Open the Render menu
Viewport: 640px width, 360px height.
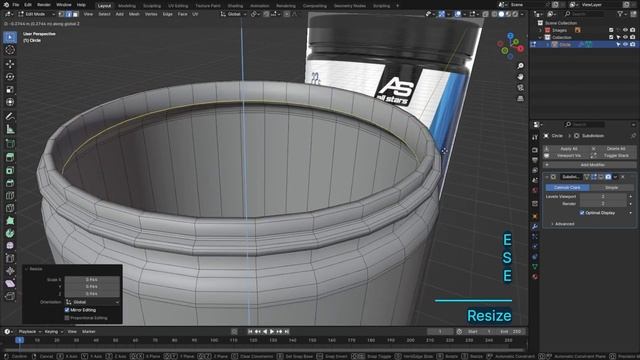44,5
